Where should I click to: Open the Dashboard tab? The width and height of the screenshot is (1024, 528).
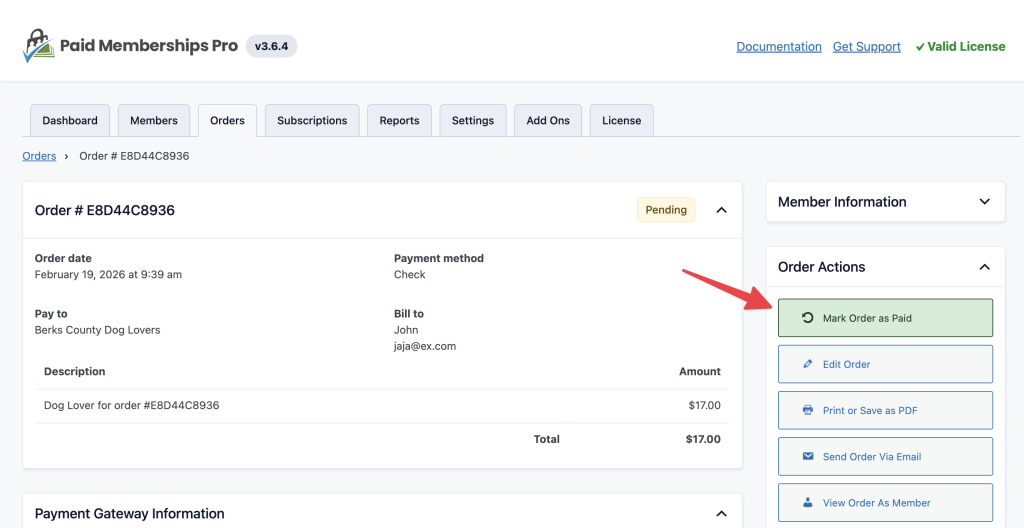pyautogui.click(x=70, y=120)
